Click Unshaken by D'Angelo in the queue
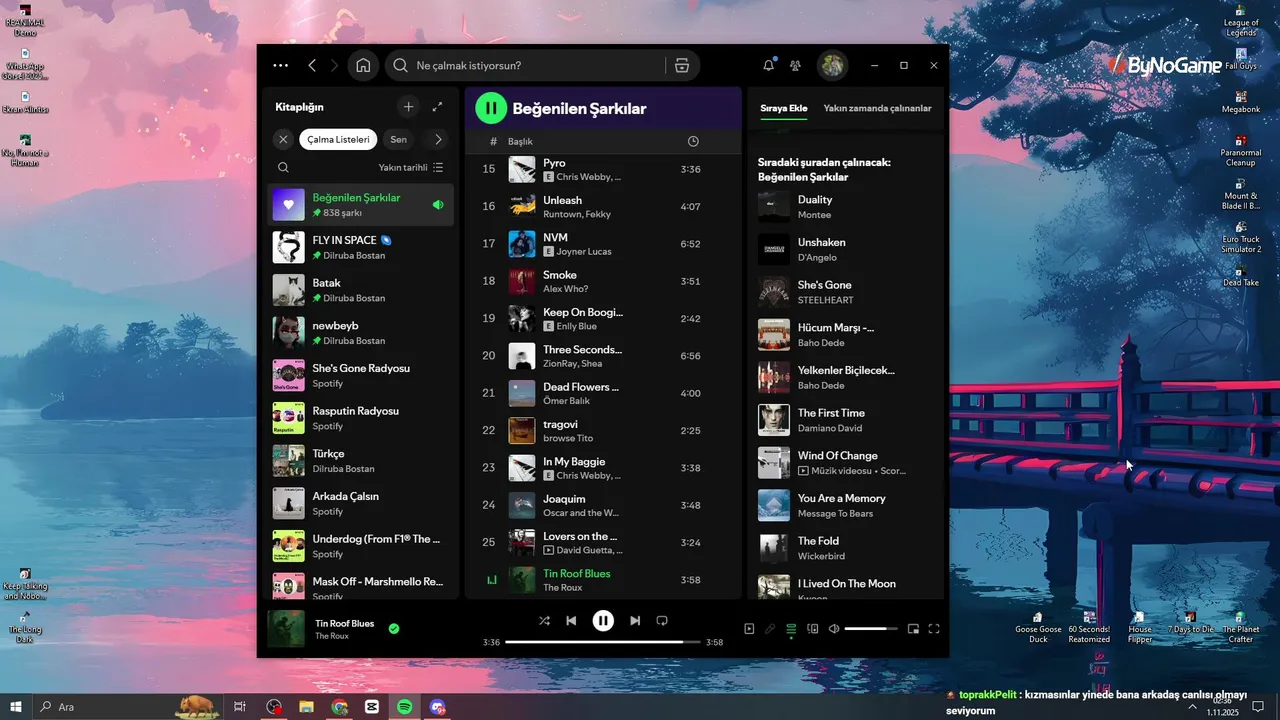Screen dimensions: 1280x720 tap(846, 249)
